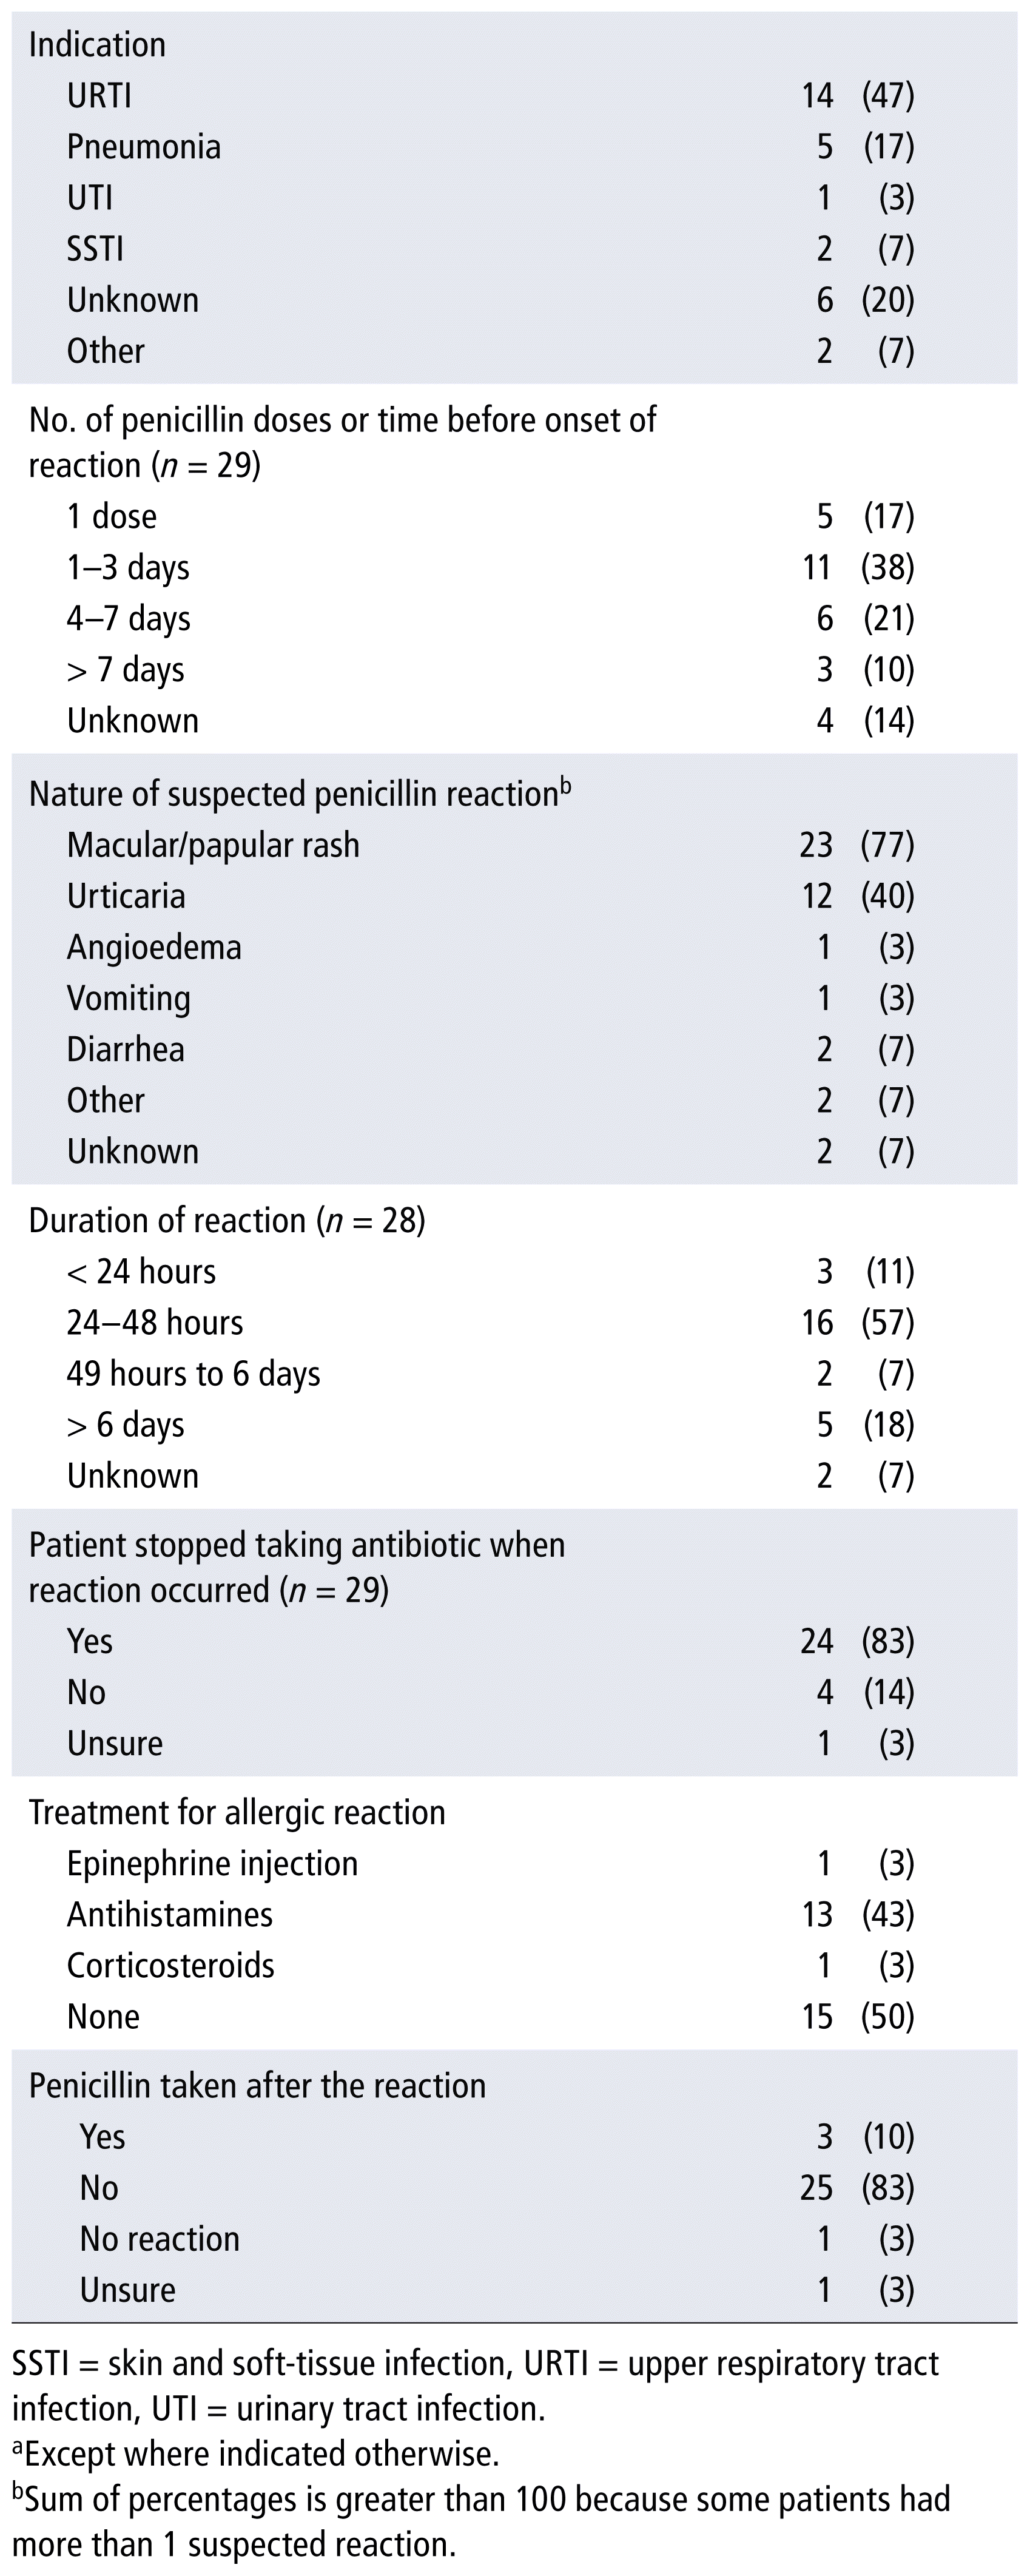The width and height of the screenshot is (1030, 2576).
Task: Click the Pneumonia row label
Action: click(143, 147)
